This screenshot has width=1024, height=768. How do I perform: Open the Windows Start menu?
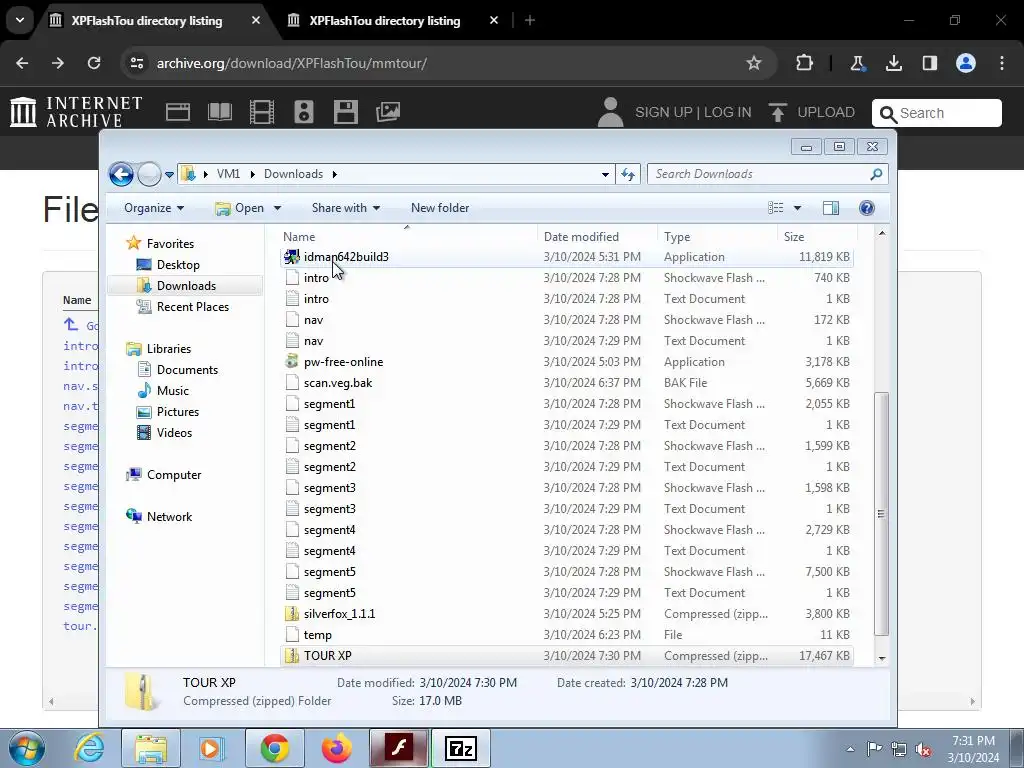tap(25, 748)
